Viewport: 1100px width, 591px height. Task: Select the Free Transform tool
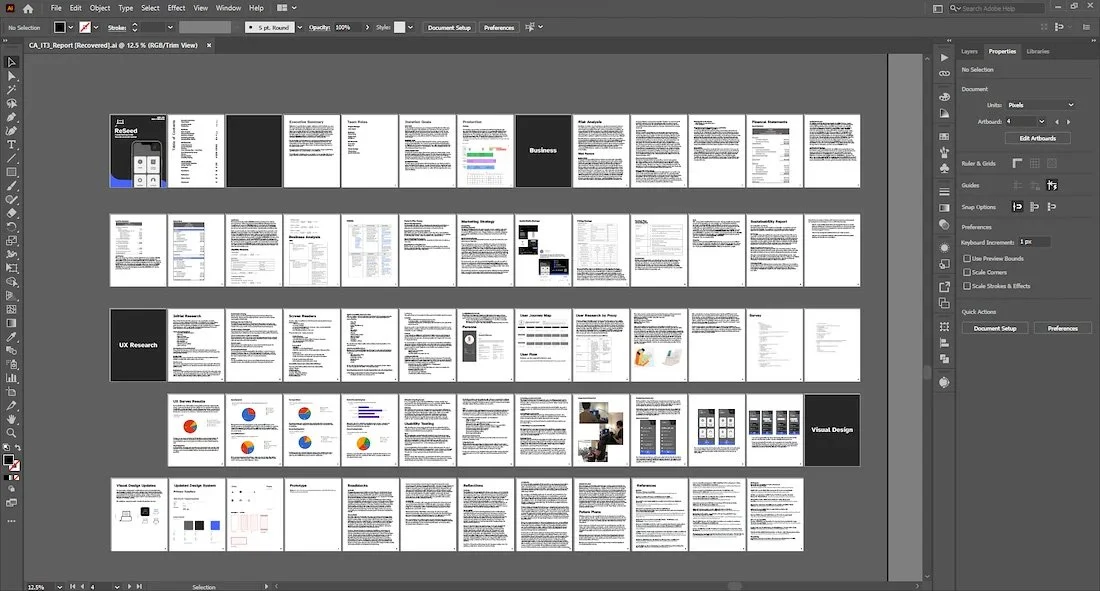point(11,268)
